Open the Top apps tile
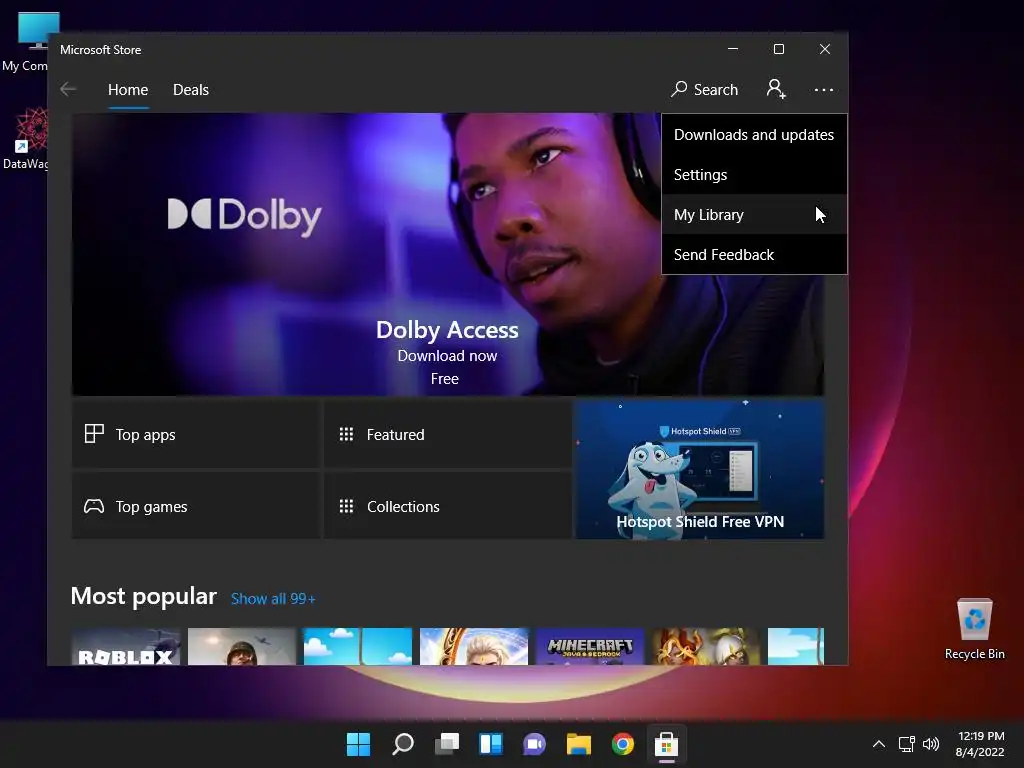The width and height of the screenshot is (1024, 768). coord(196,434)
